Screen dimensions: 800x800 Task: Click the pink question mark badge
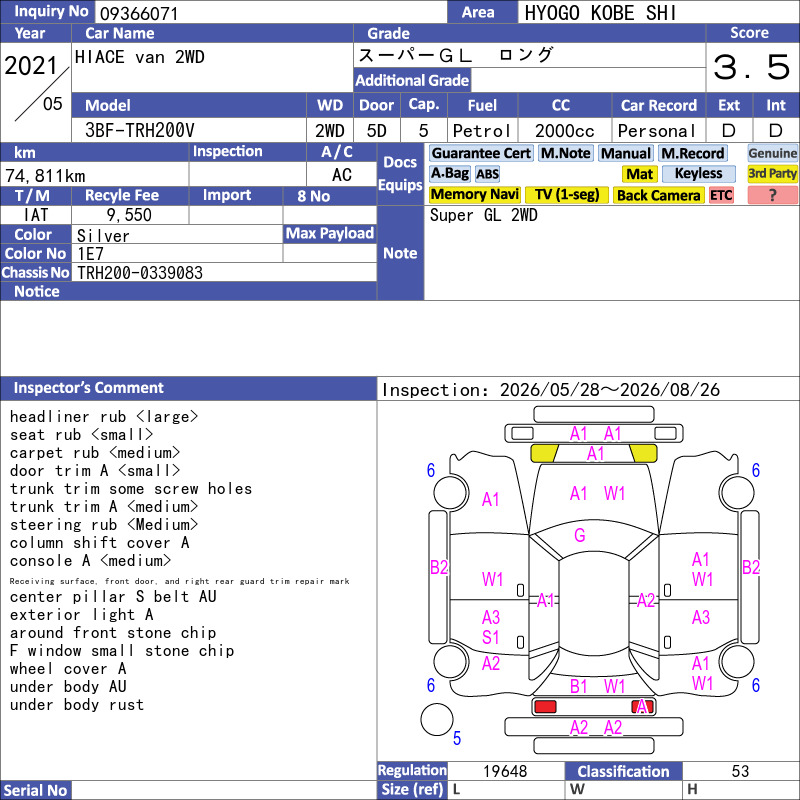pos(772,195)
